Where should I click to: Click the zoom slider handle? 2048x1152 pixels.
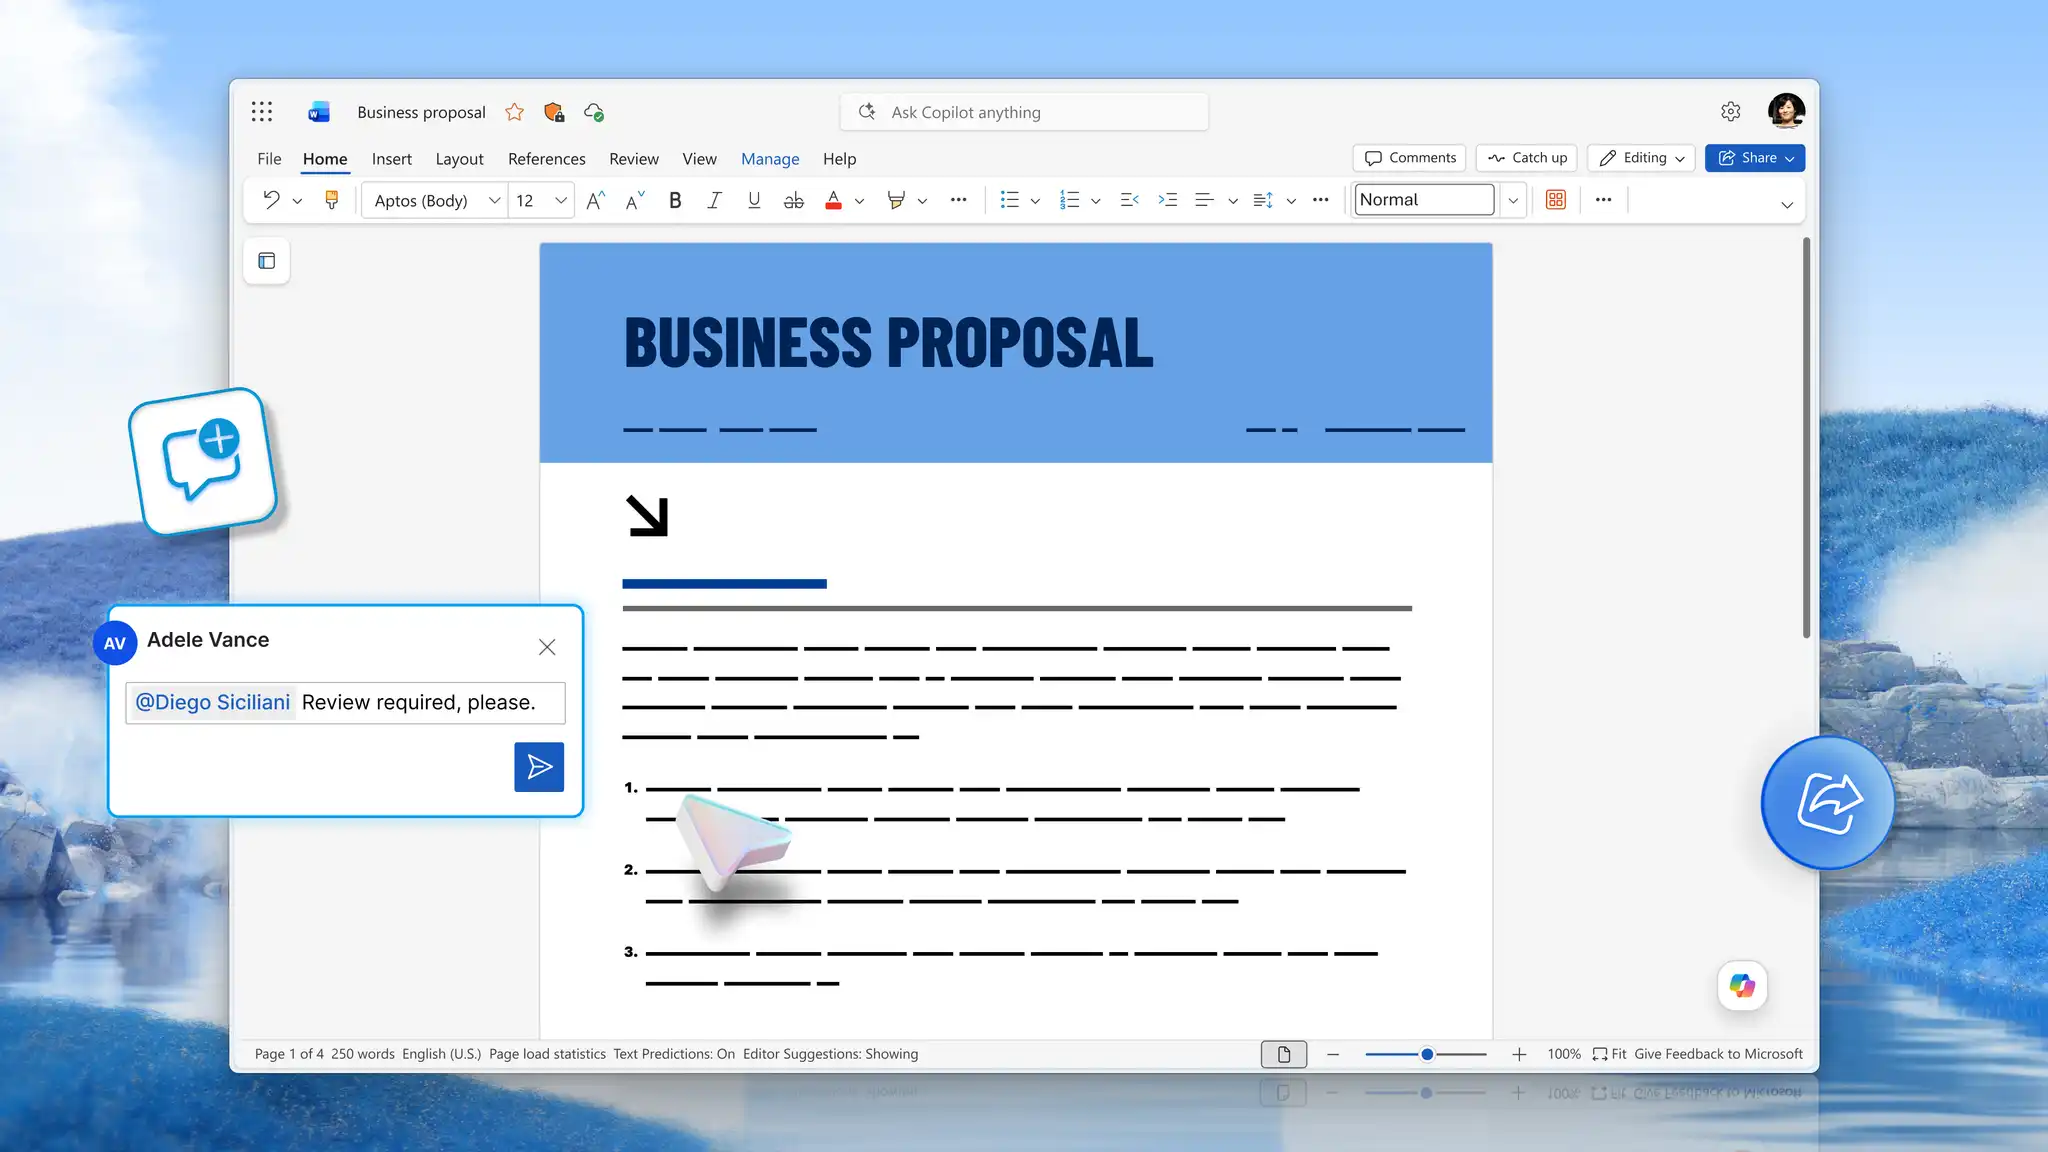(x=1427, y=1054)
